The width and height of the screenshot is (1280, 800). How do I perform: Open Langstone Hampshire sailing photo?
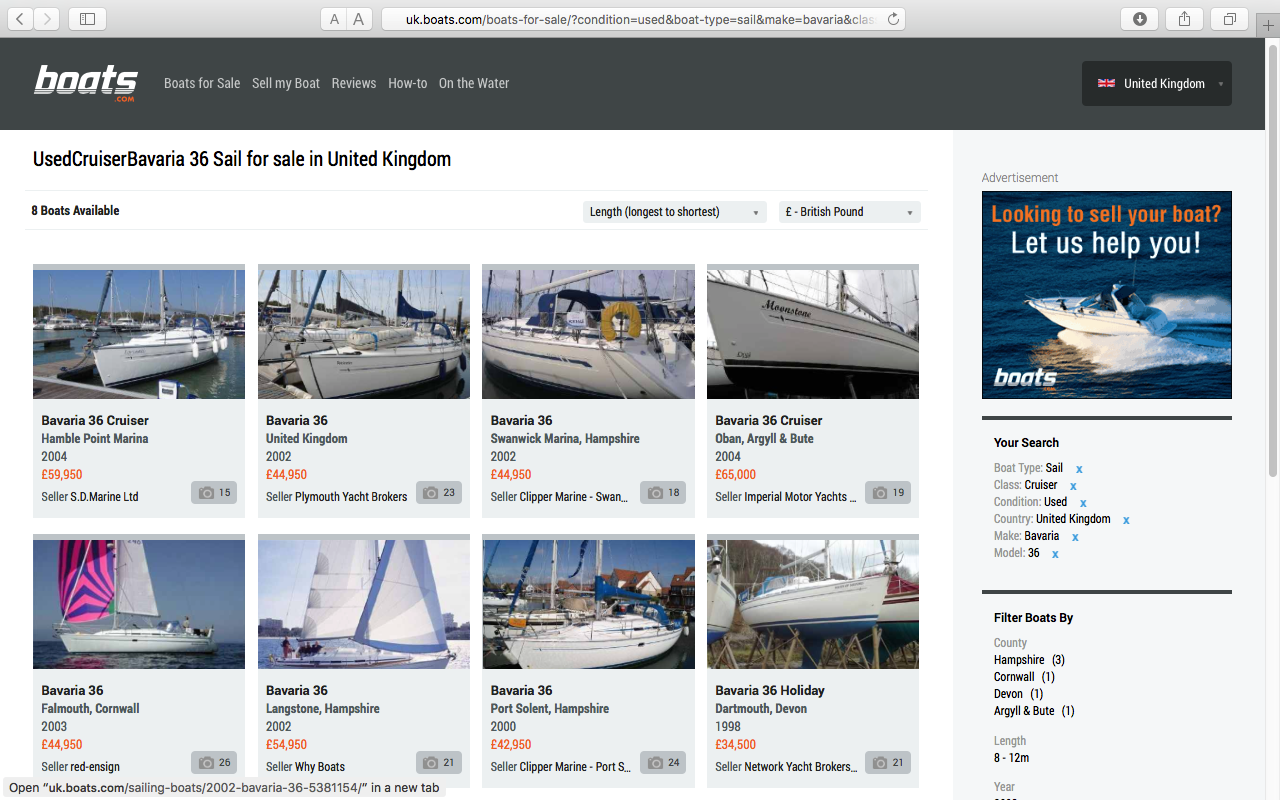(x=364, y=604)
